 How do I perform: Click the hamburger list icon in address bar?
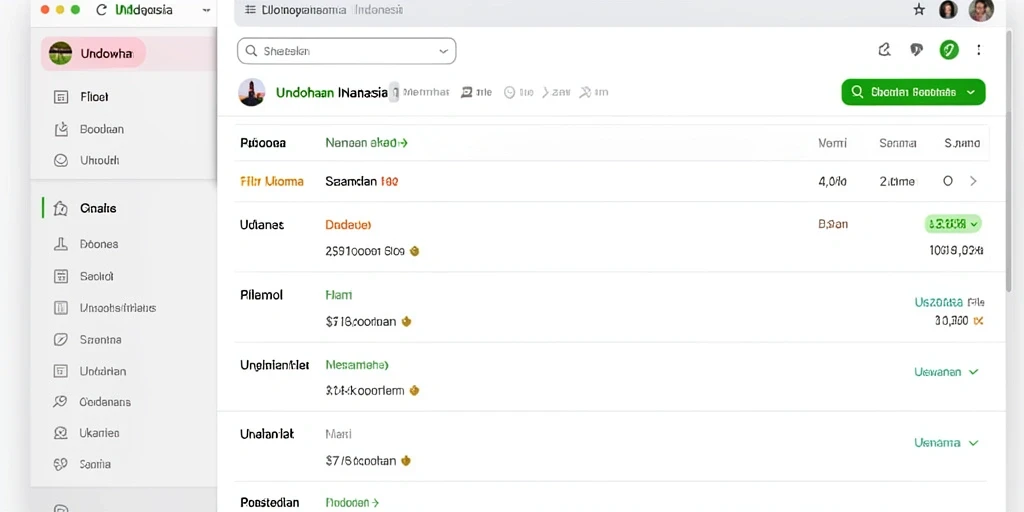point(250,10)
